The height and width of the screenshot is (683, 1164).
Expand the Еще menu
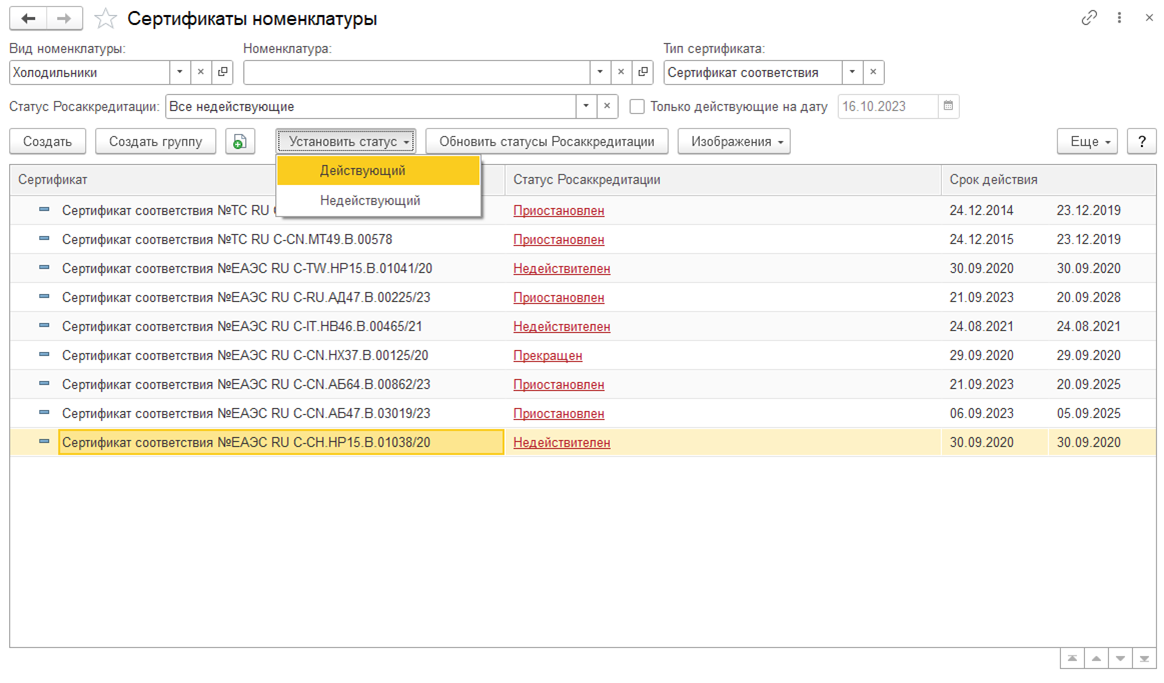(x=1087, y=142)
